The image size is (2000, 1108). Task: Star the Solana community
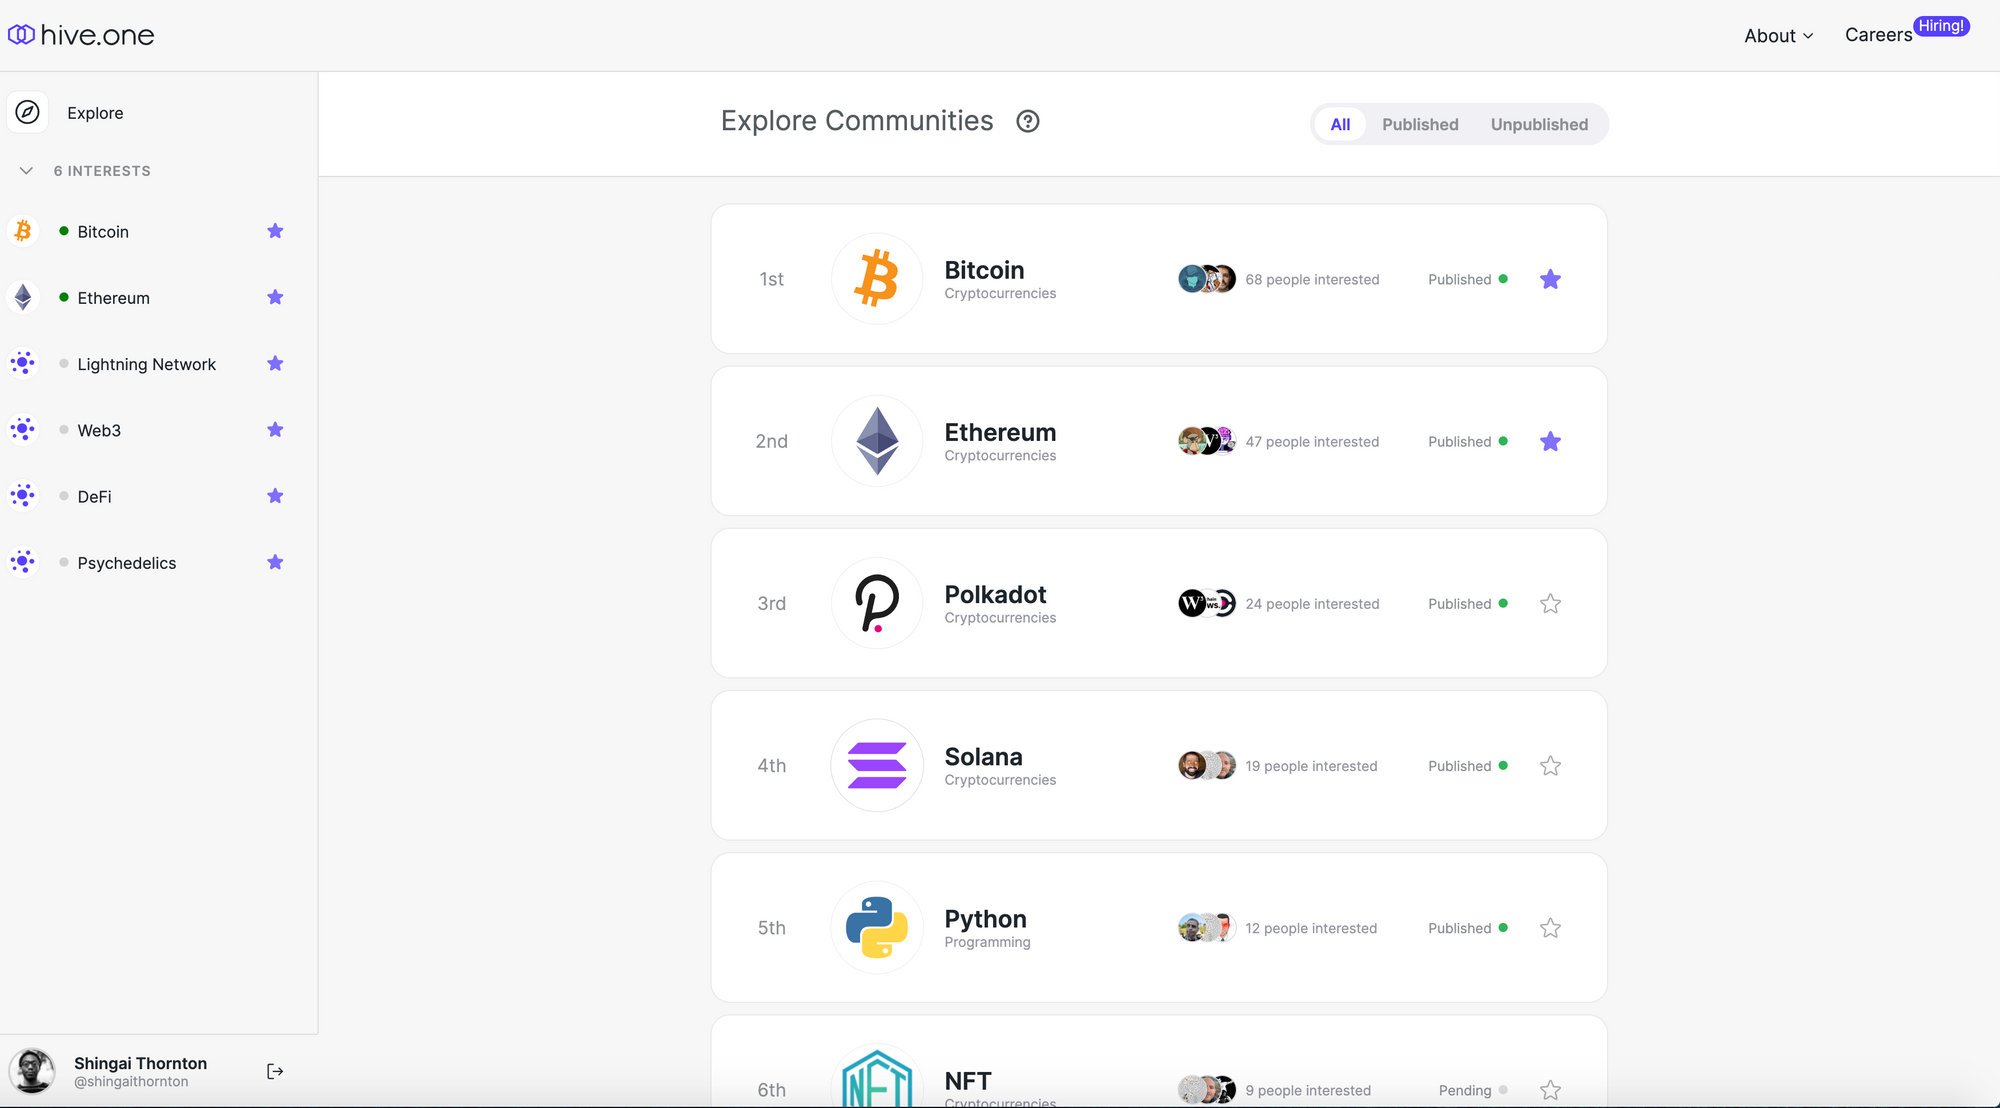(1550, 766)
